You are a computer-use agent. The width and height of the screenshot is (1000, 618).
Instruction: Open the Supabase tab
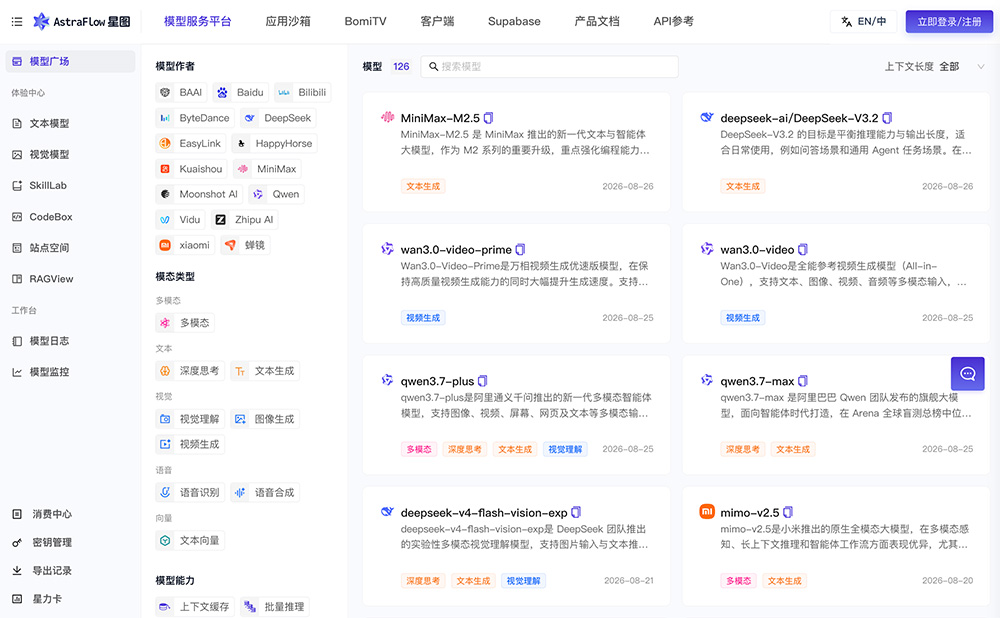514,21
